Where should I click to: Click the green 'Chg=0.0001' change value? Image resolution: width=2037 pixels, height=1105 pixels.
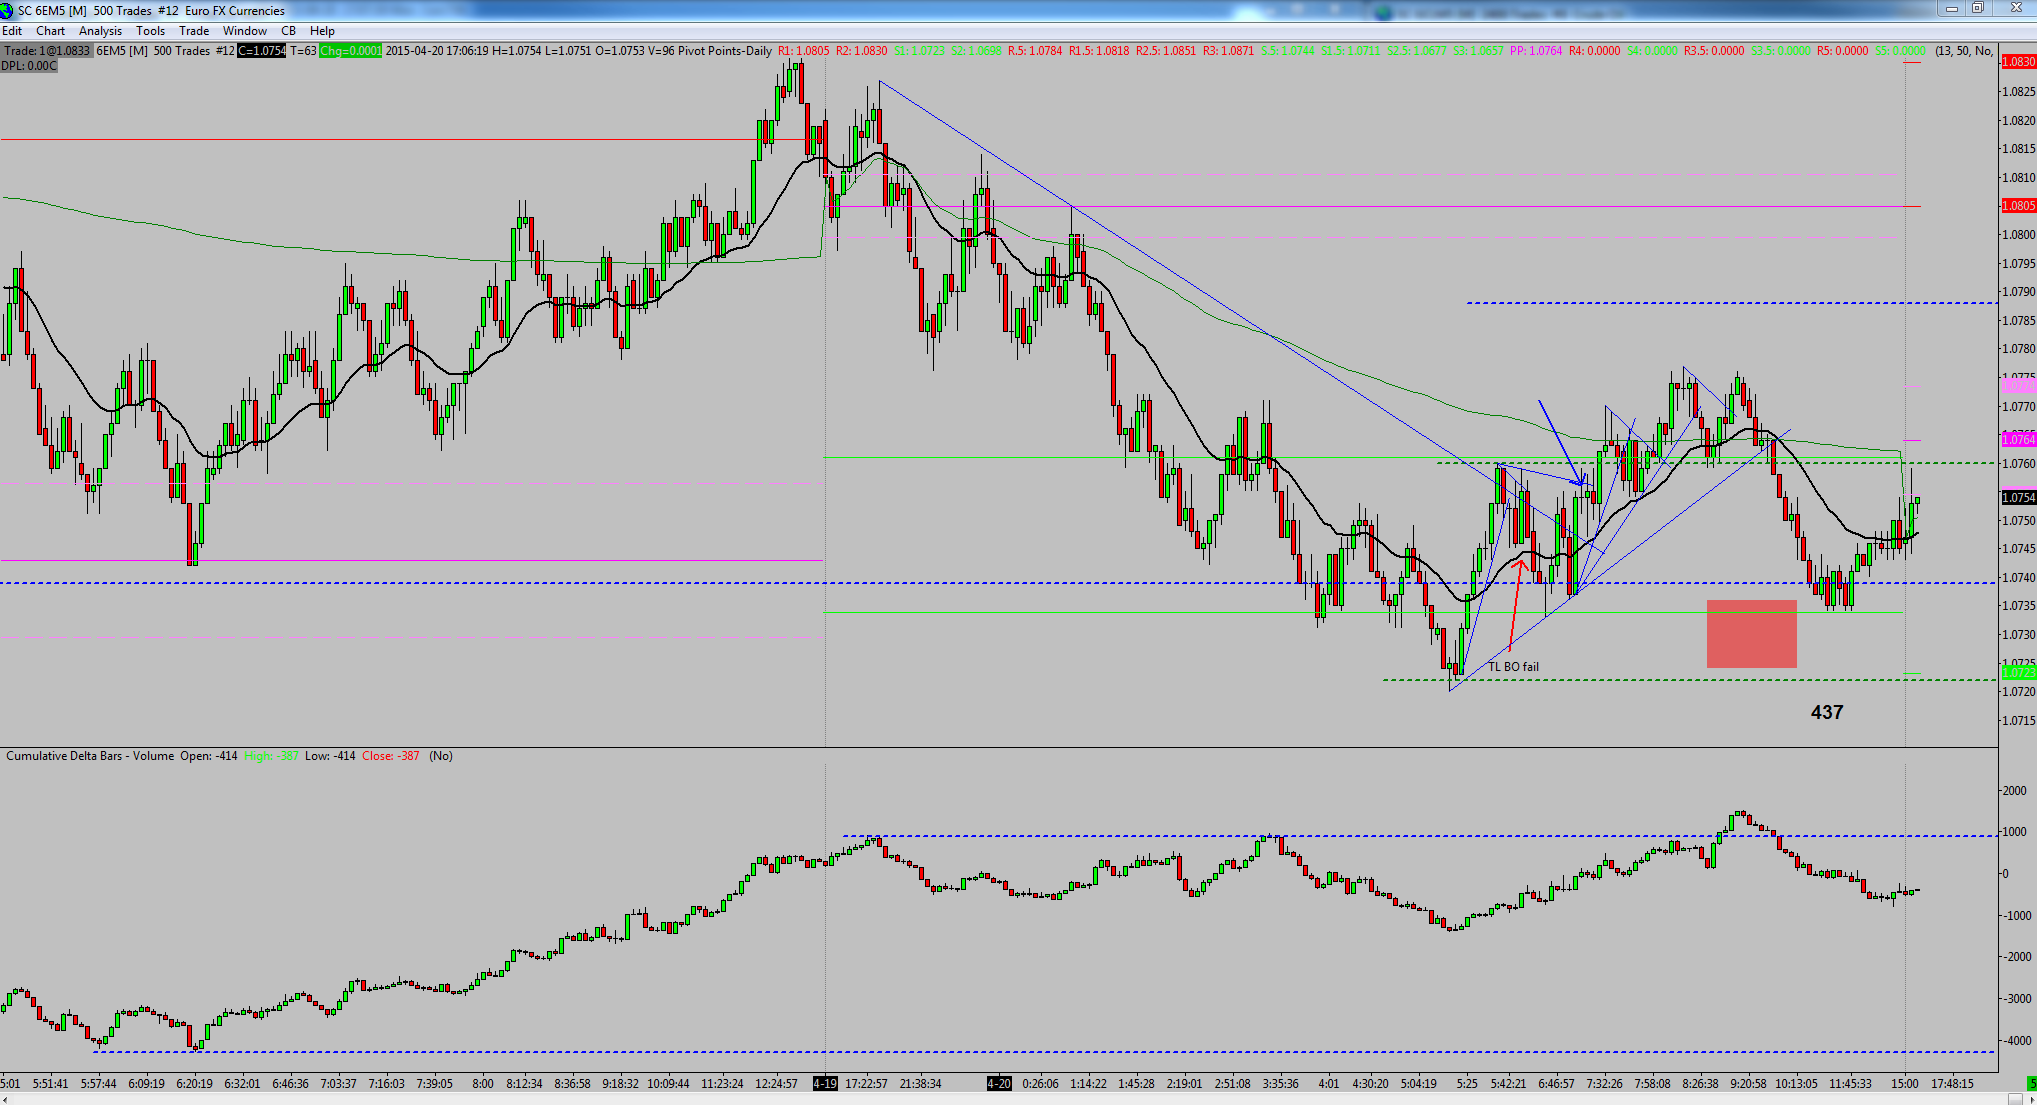click(350, 51)
